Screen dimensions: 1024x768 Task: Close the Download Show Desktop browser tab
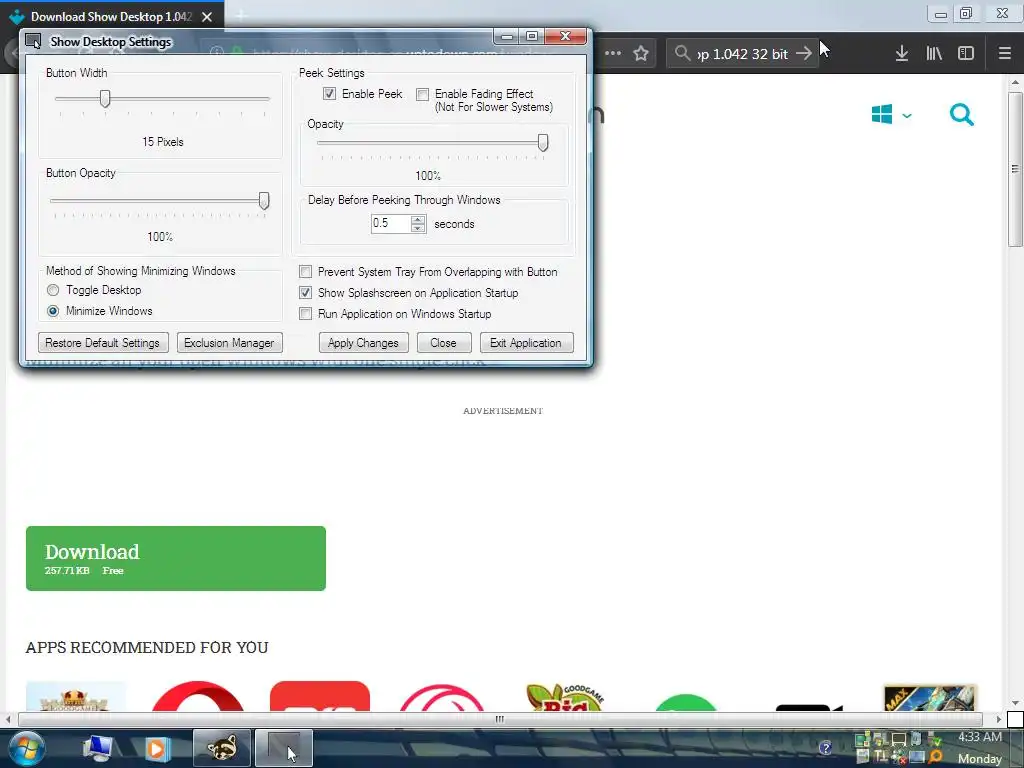207,17
